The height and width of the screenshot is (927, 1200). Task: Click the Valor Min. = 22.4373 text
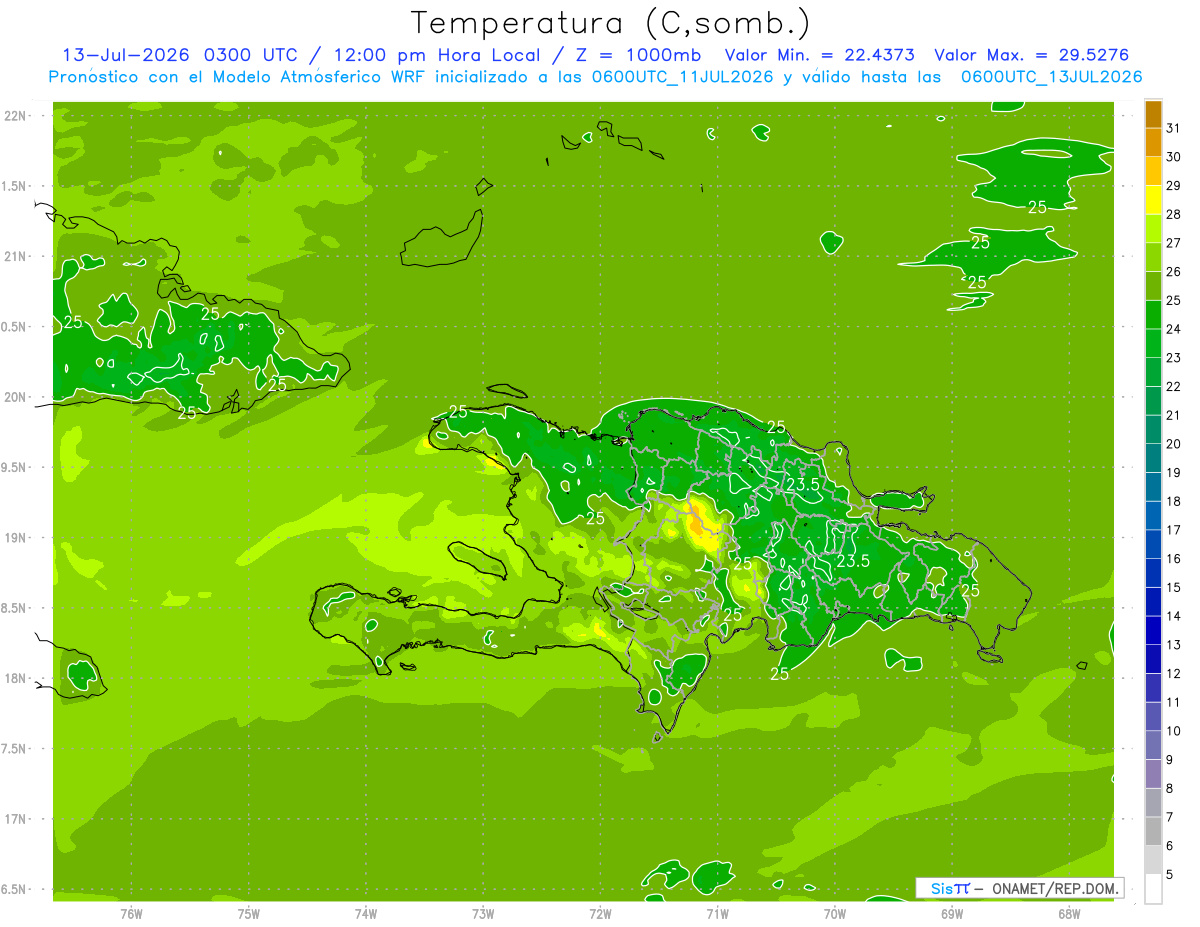(x=819, y=55)
